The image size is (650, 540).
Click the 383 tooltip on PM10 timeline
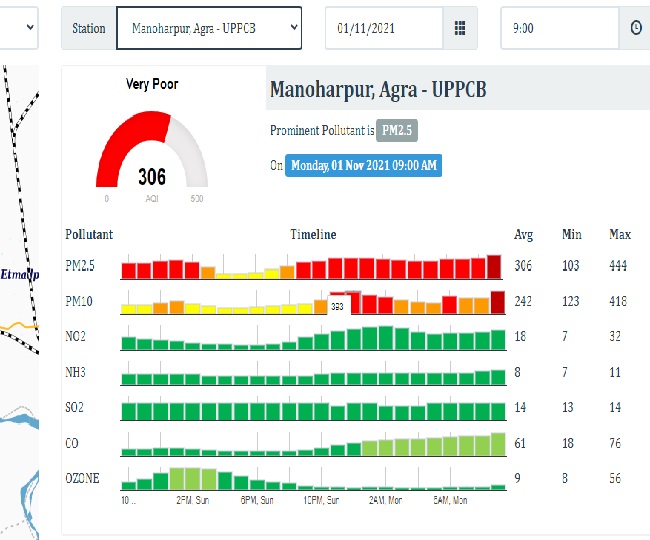point(338,307)
